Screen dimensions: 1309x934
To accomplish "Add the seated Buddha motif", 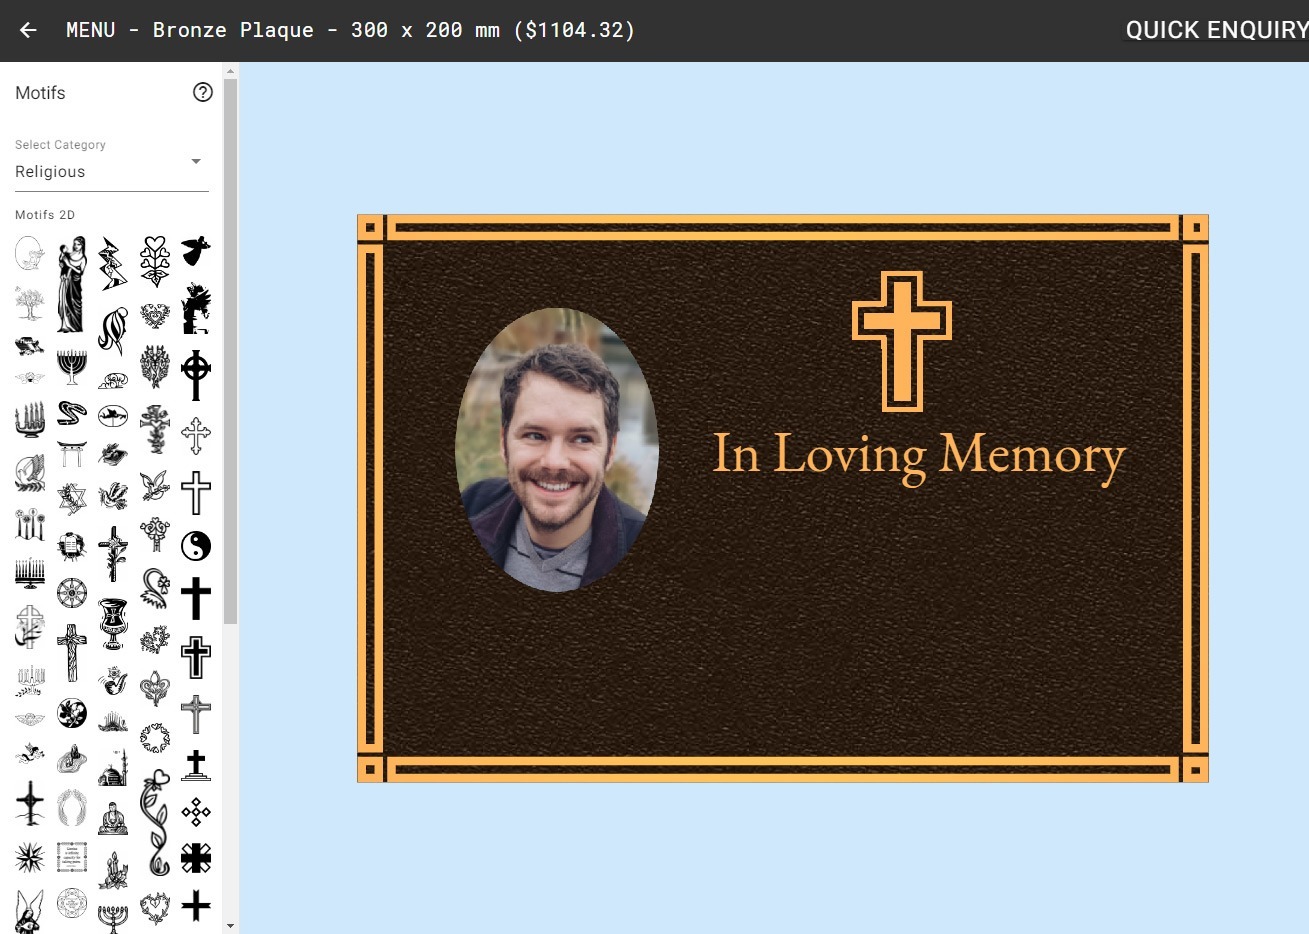I will (113, 819).
